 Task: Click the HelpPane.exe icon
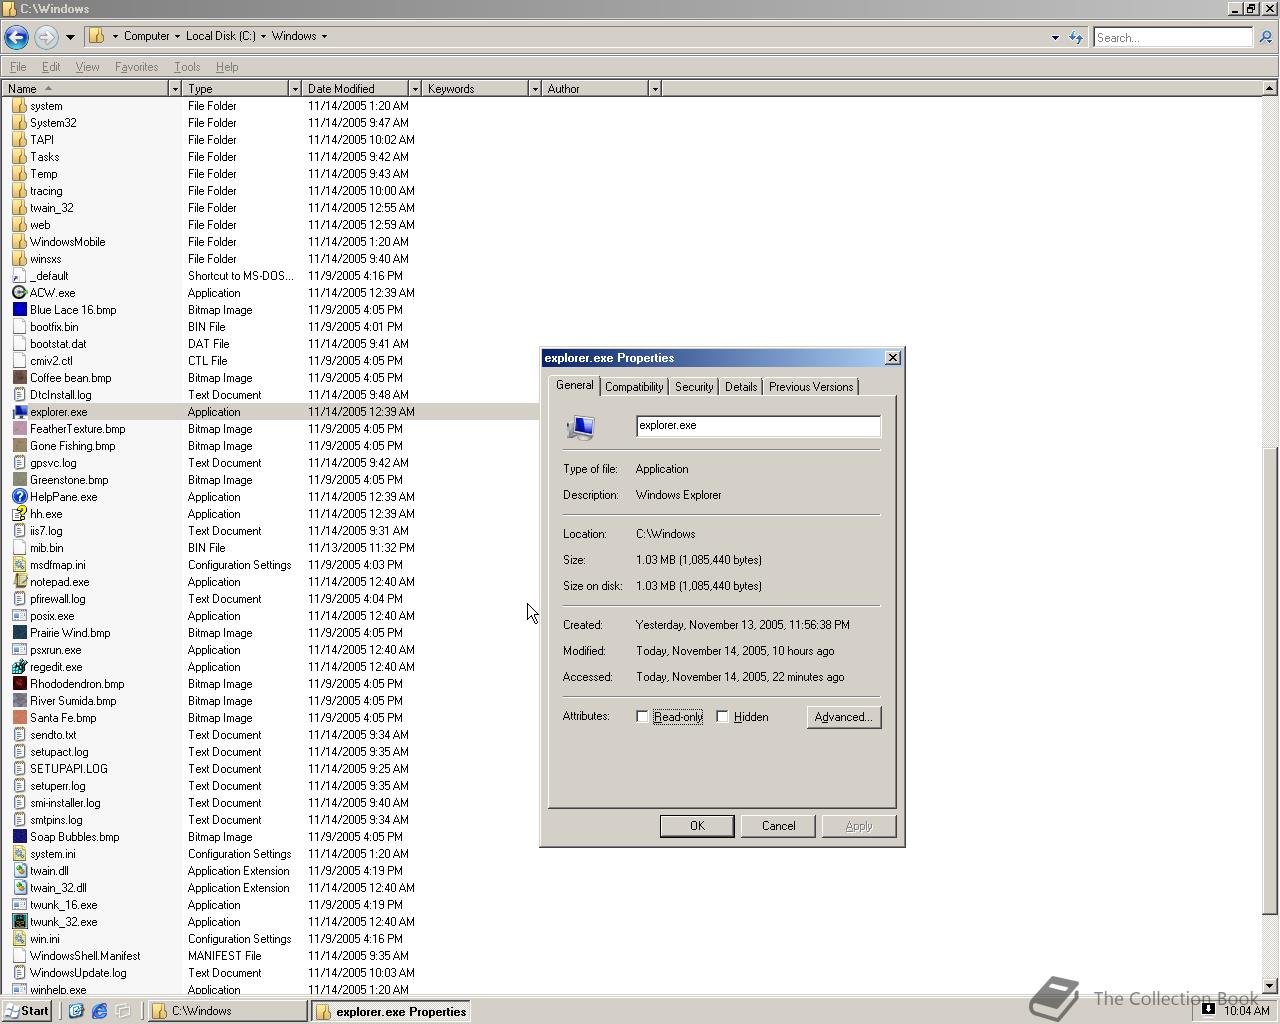[19, 497]
